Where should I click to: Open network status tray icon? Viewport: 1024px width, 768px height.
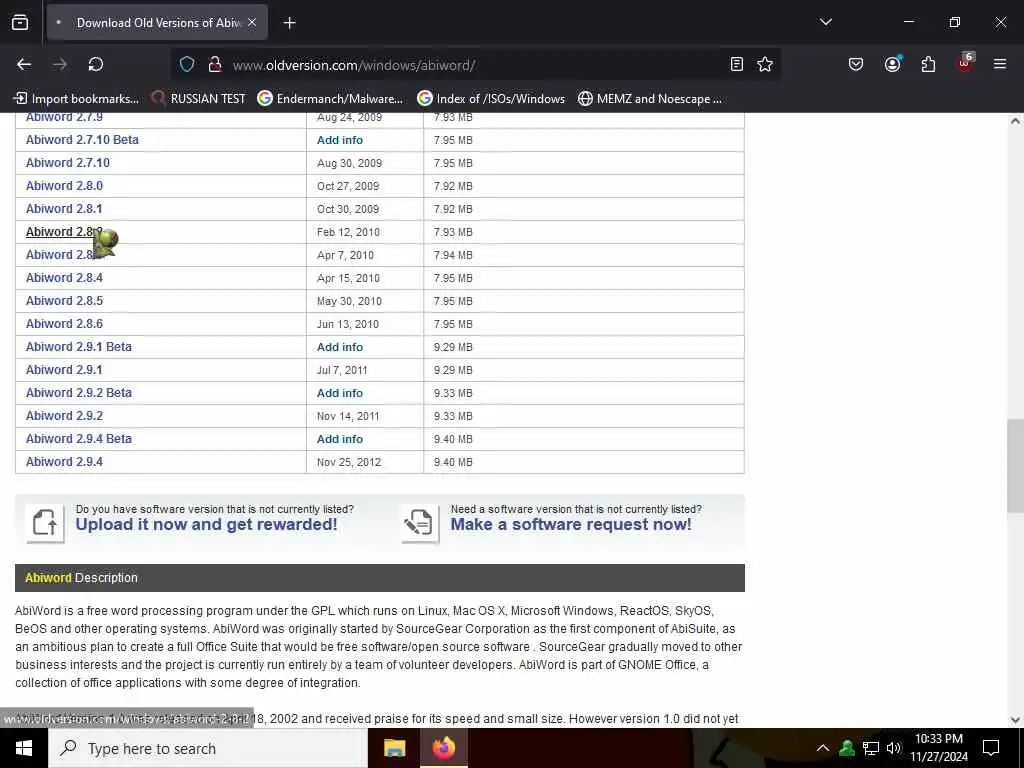tap(871, 748)
